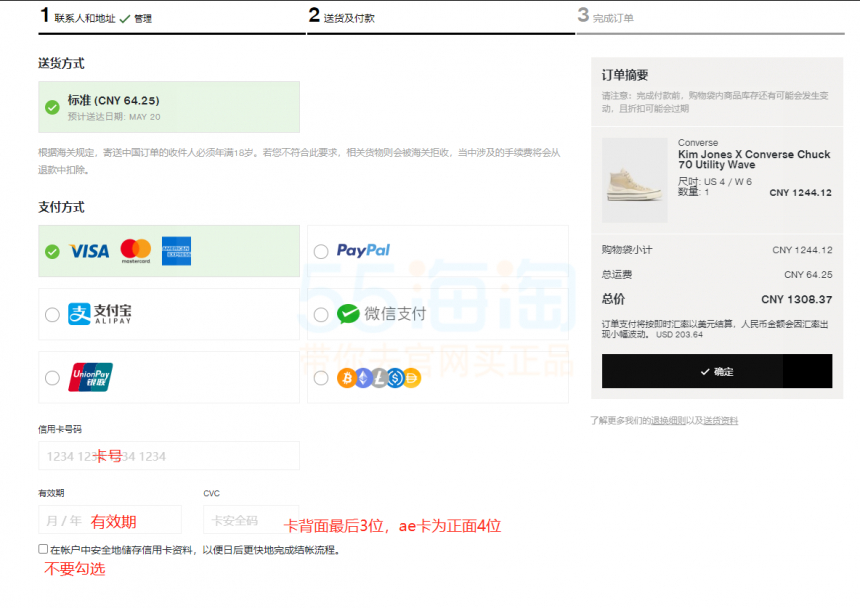This screenshot has width=860, height=608.
Task: Click the checkmark beside 联系人和地址
Action: 125,19
